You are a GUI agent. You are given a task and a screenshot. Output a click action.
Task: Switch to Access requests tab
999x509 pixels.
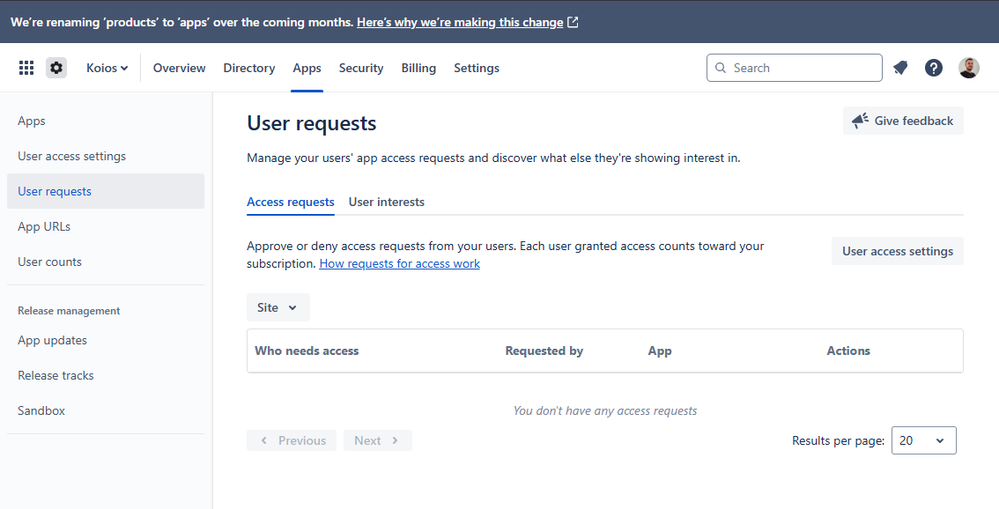click(291, 202)
